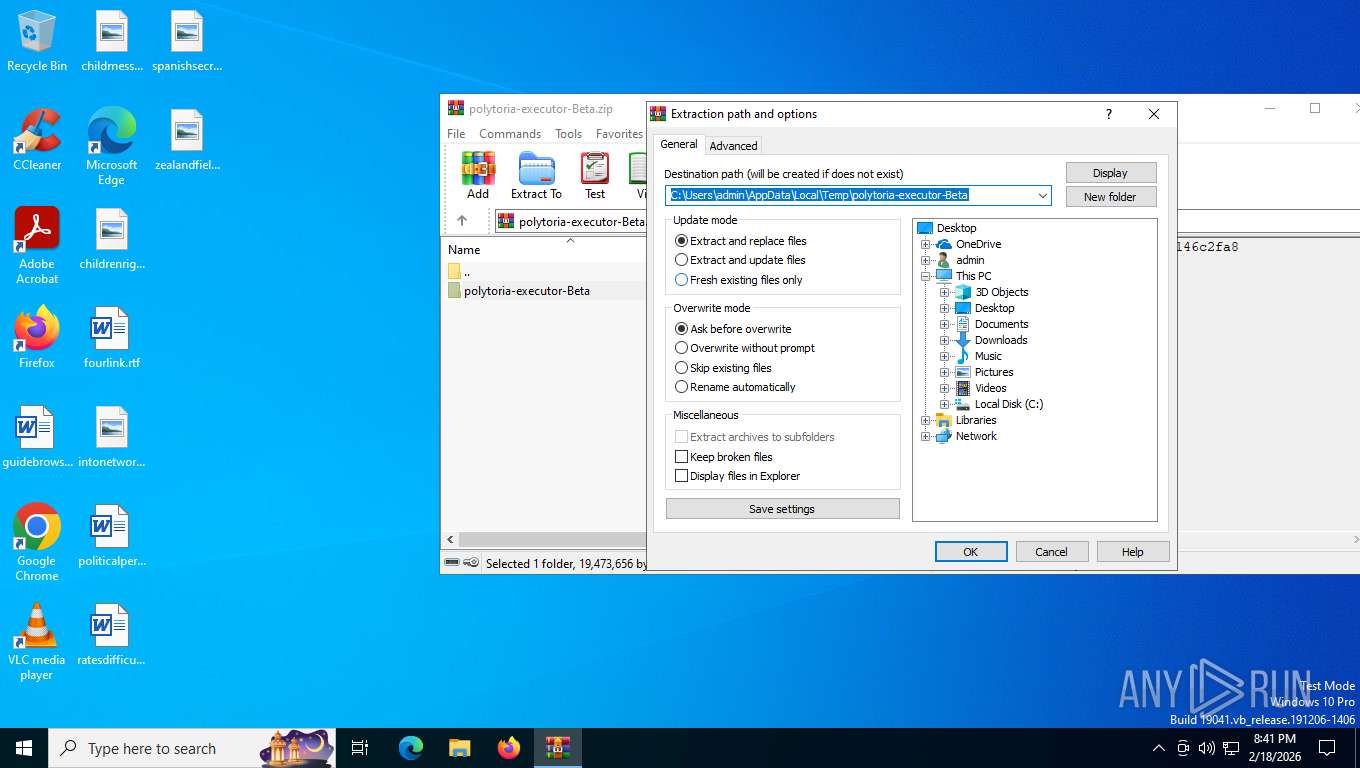Select the Firefox desktop shortcut
The image size is (1360, 768).
37,338
